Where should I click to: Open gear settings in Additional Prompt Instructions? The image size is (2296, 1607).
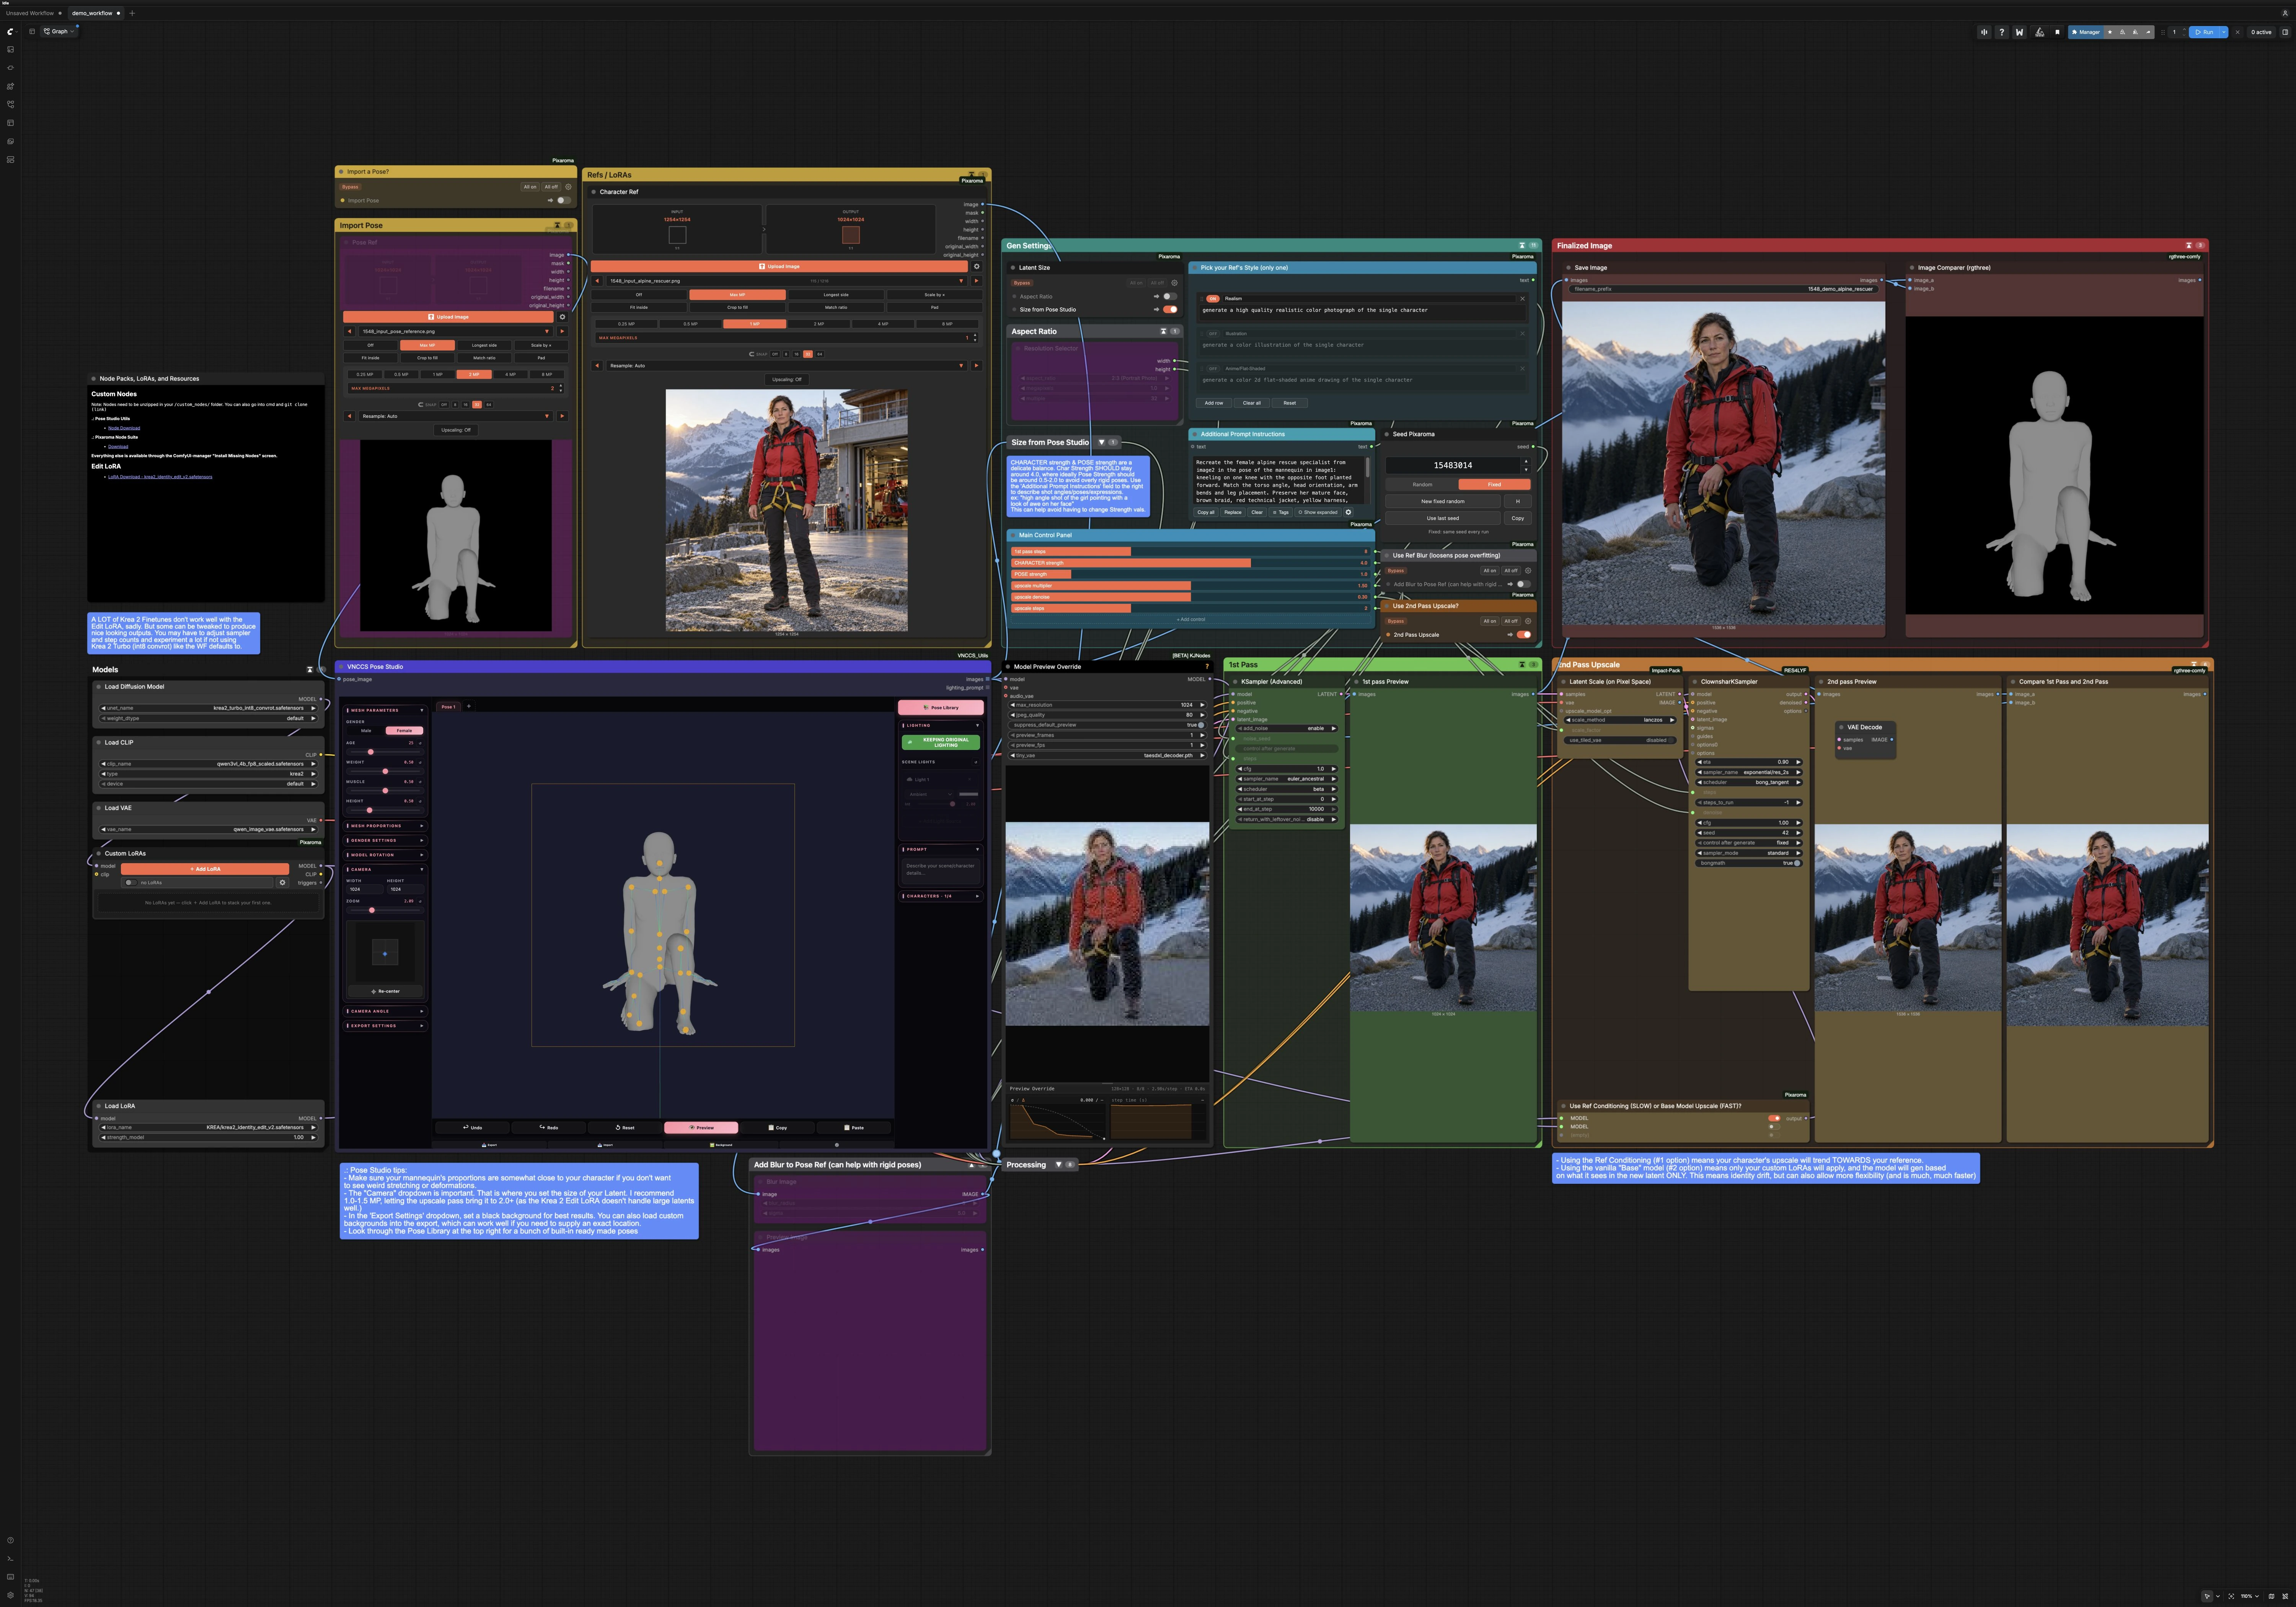point(1348,512)
